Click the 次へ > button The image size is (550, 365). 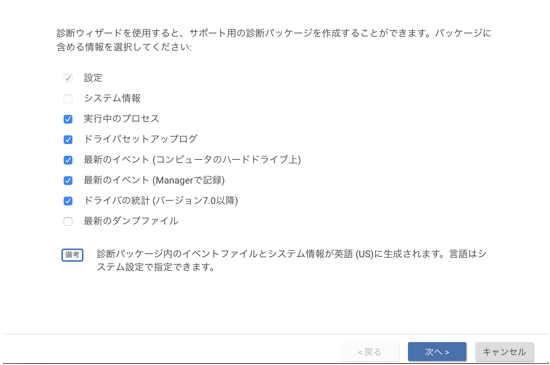[x=437, y=352]
